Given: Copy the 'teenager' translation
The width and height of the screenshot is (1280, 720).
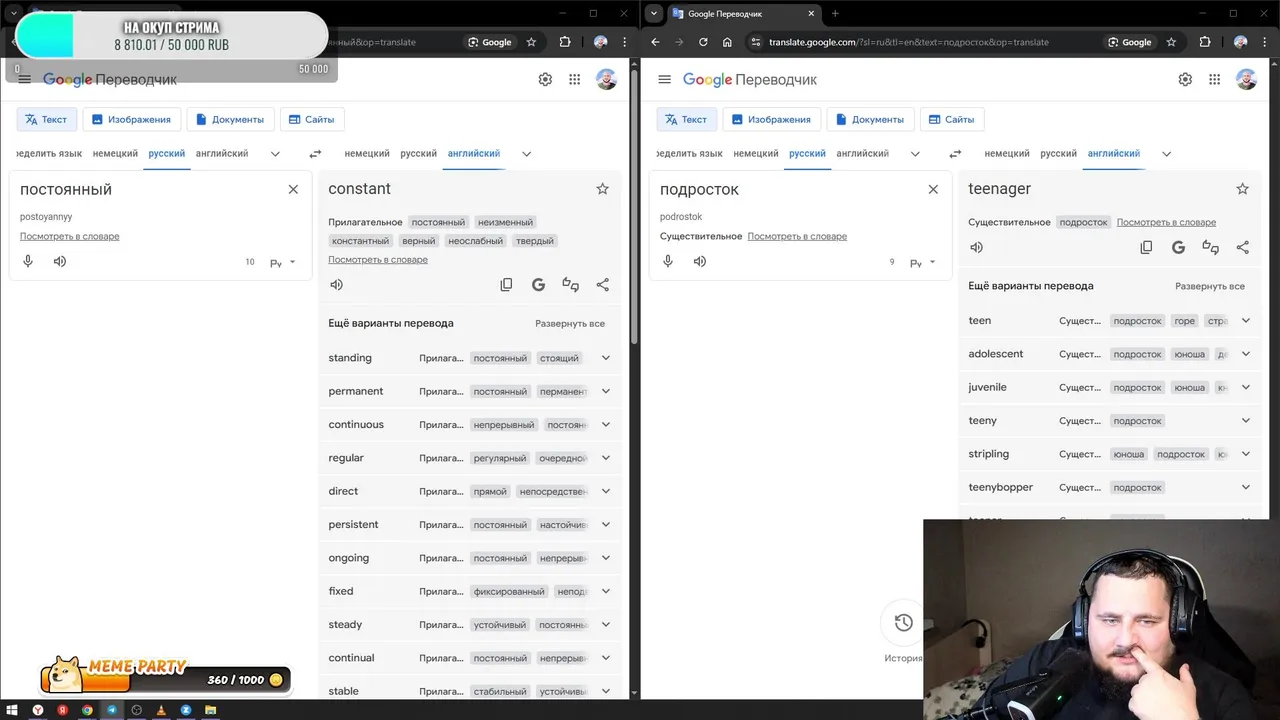Looking at the screenshot, I should pos(1146,247).
